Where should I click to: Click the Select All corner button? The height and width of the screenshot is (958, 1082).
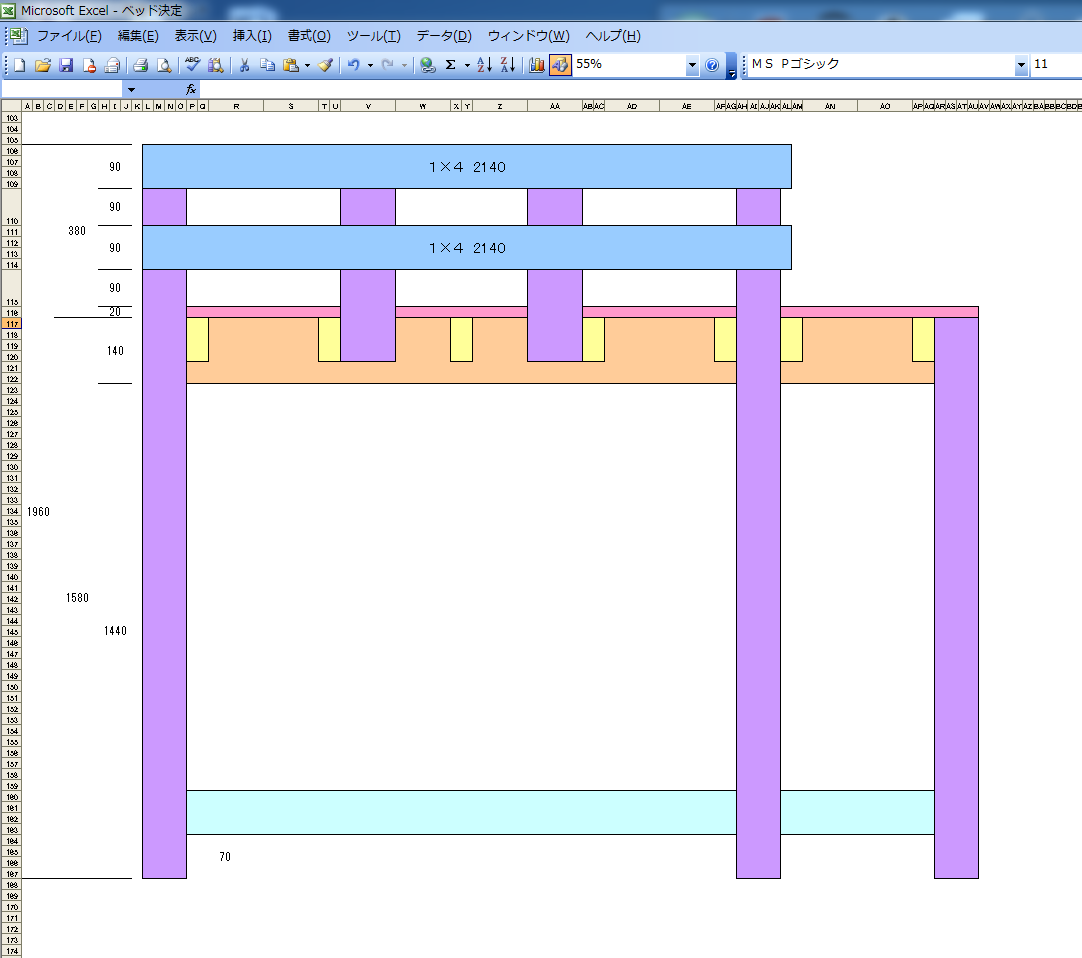12,106
